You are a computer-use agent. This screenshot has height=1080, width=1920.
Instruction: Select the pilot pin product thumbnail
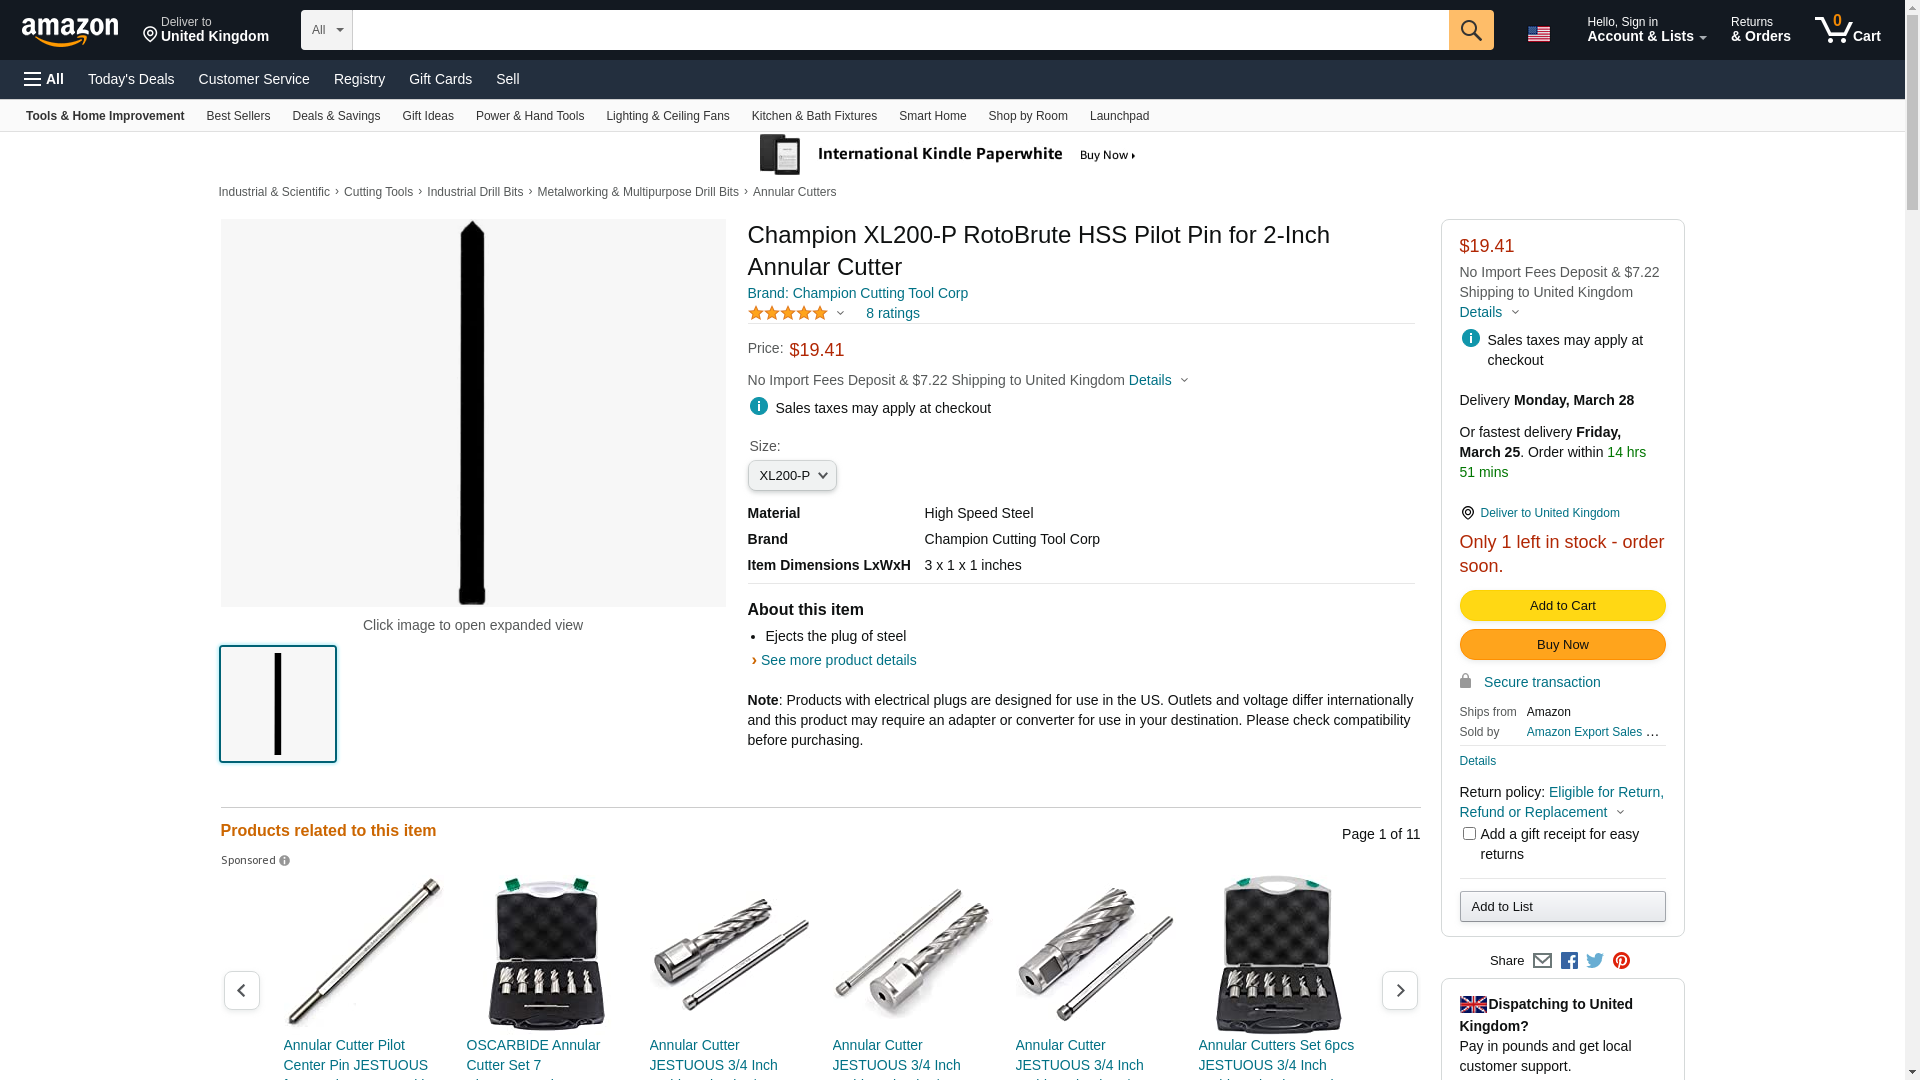click(x=278, y=704)
